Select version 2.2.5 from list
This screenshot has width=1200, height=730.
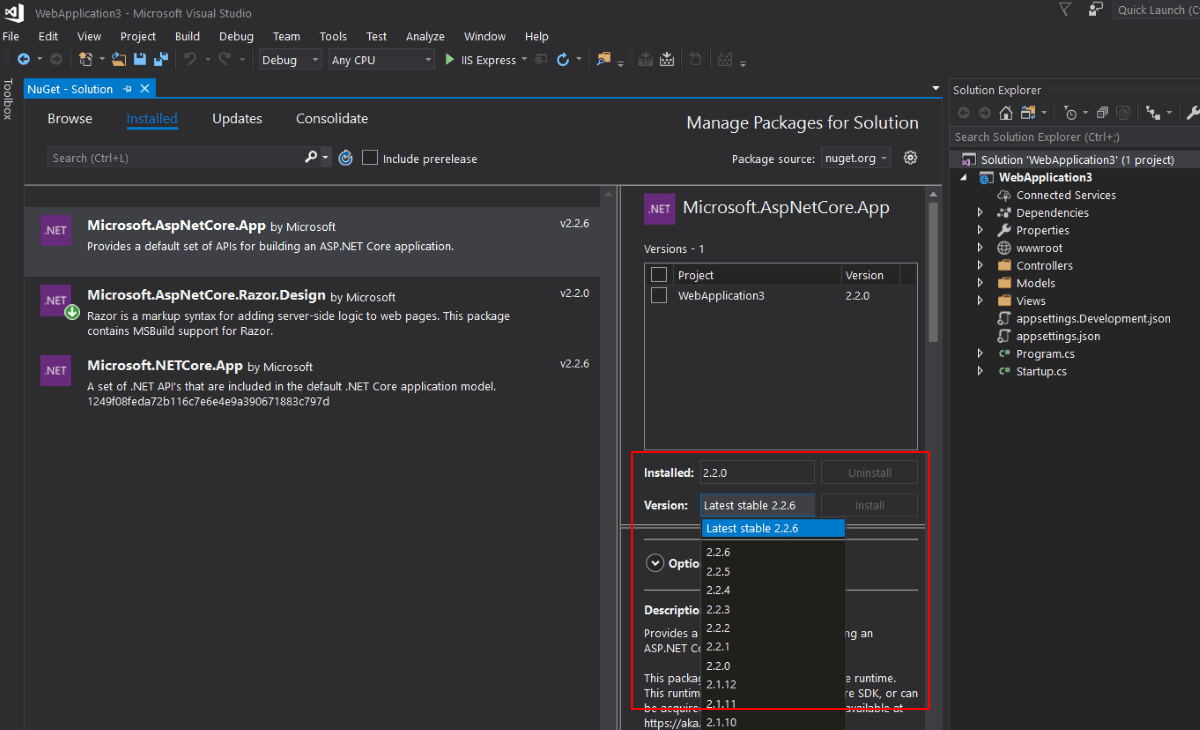[773, 571]
